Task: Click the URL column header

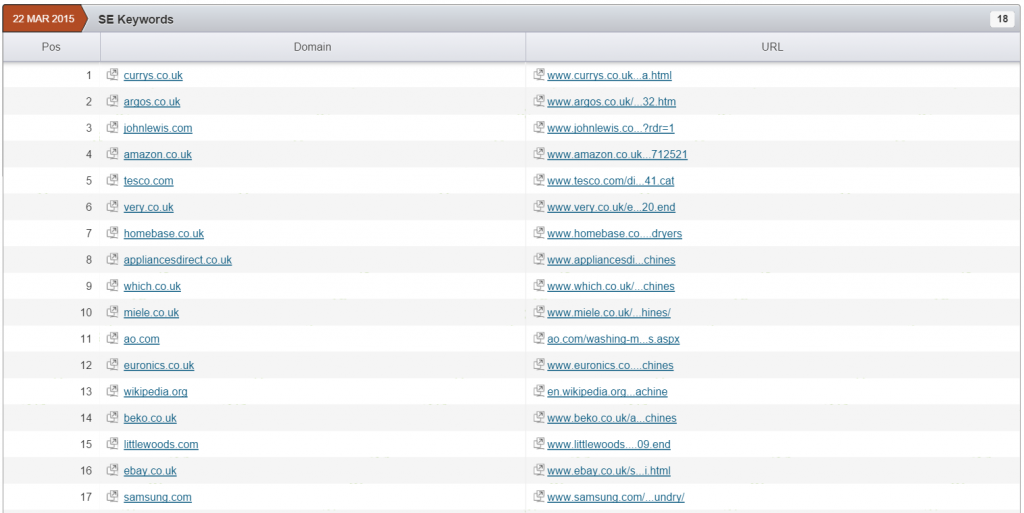Action: click(x=771, y=47)
